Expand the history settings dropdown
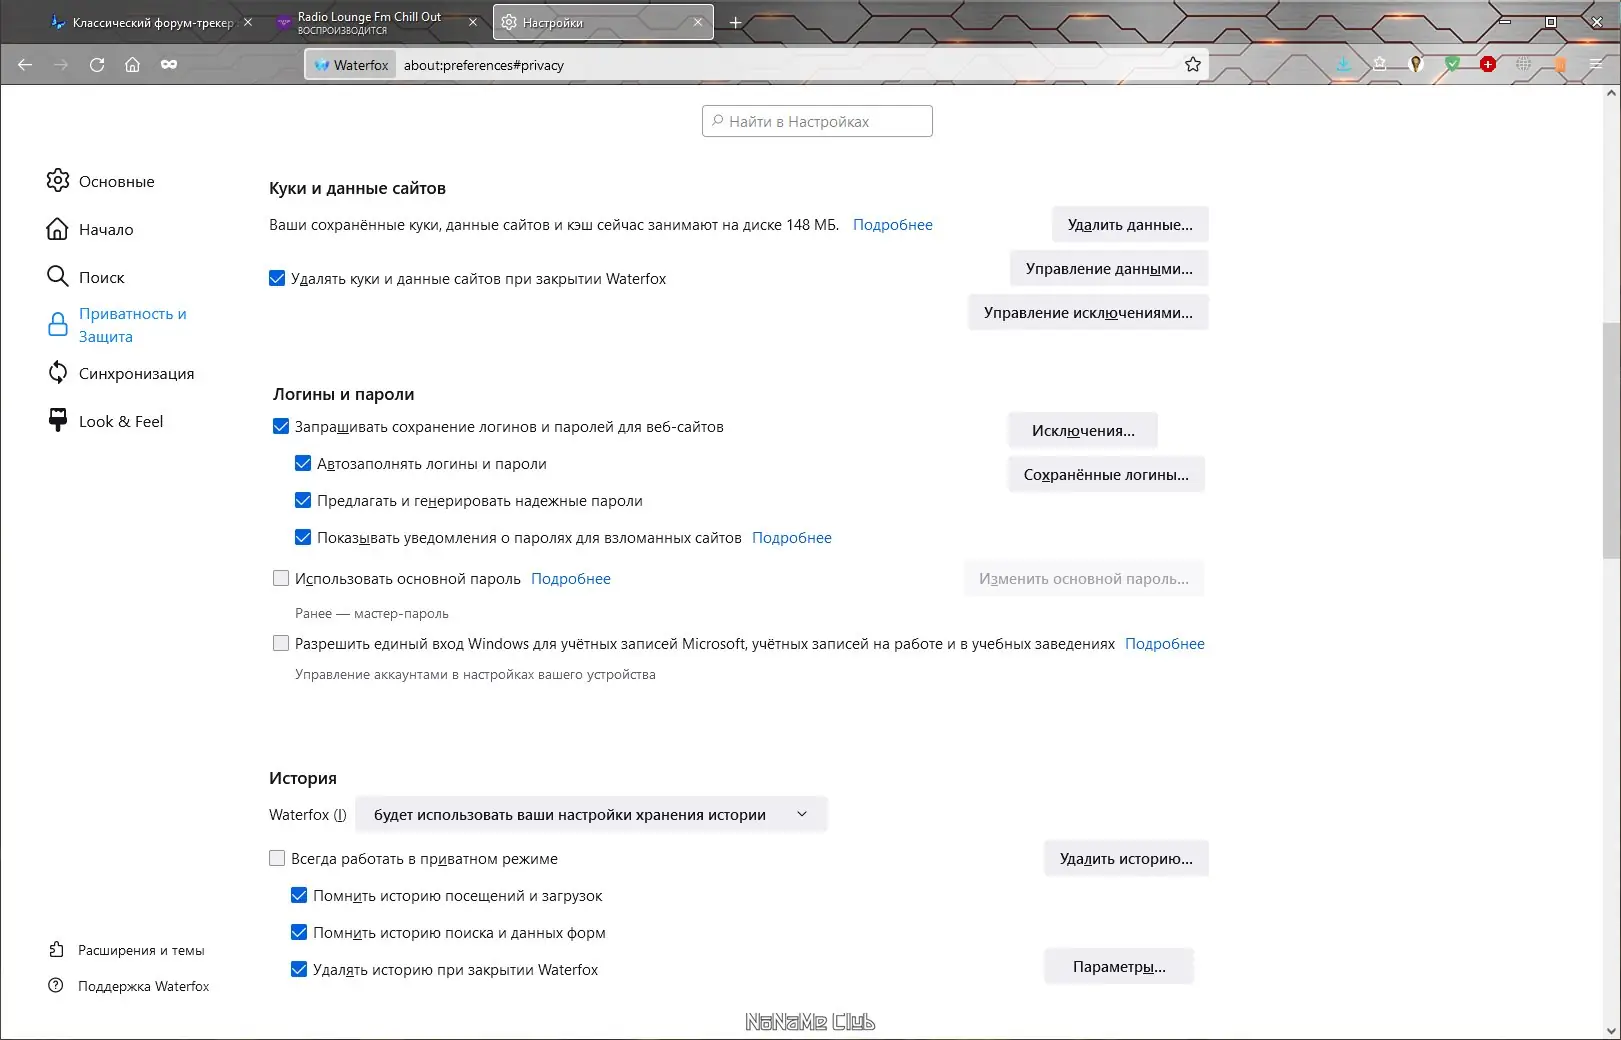1621x1040 pixels. 591,815
